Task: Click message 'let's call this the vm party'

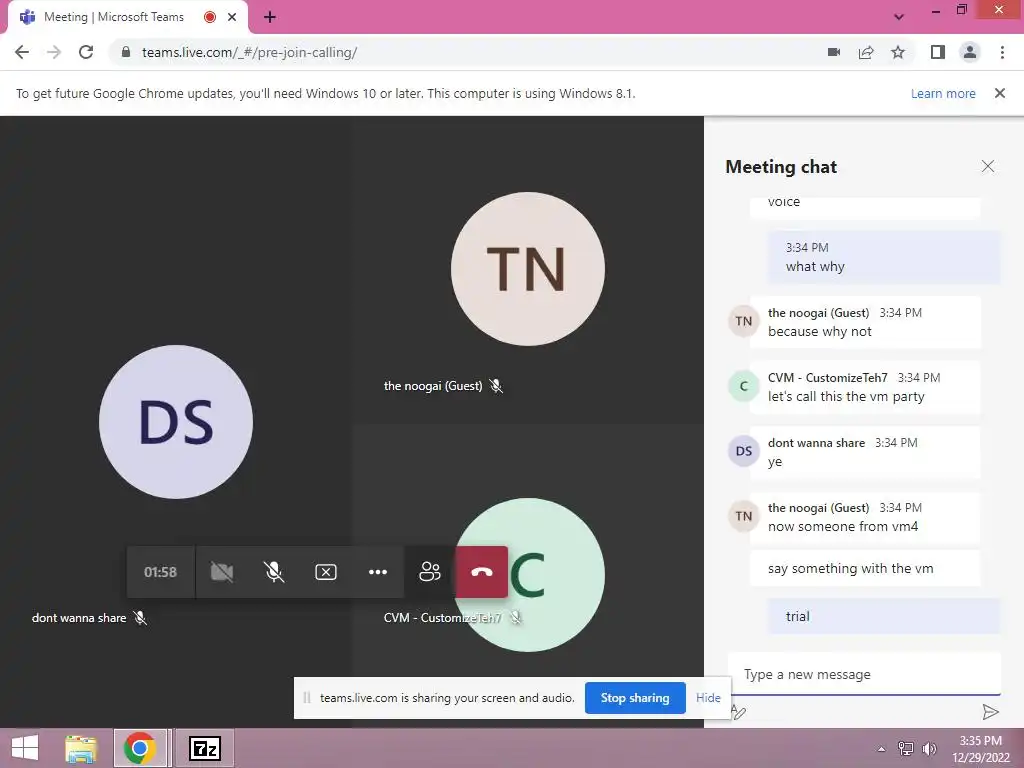Action: click(x=846, y=396)
